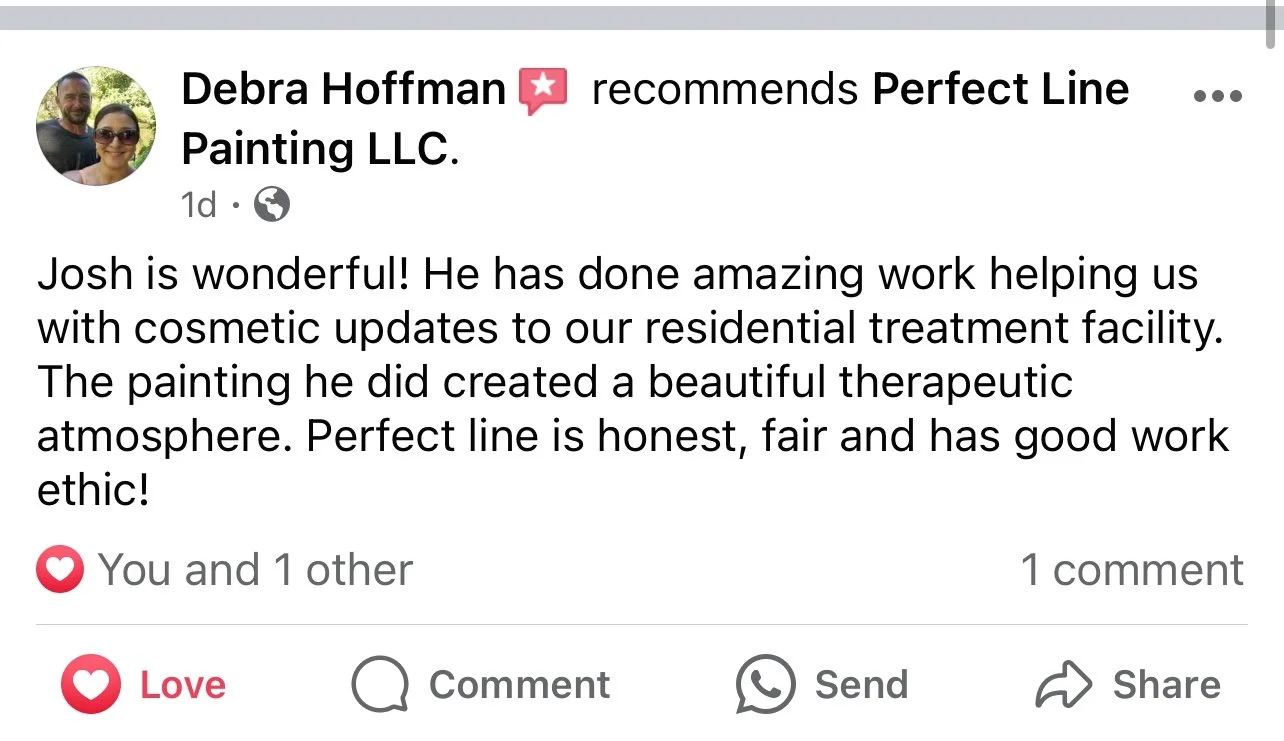Visit the Perfect Line Painting LLC page
Viewport: 1284px width, 741px height.
tap(655, 119)
